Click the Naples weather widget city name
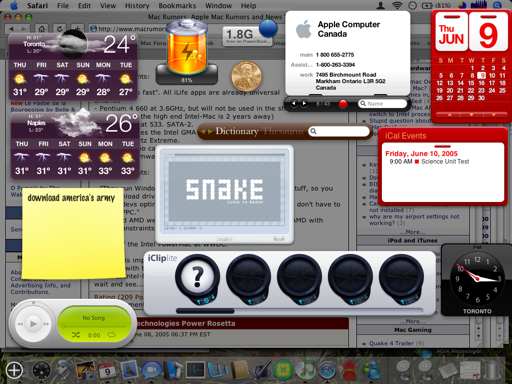 [36, 123]
